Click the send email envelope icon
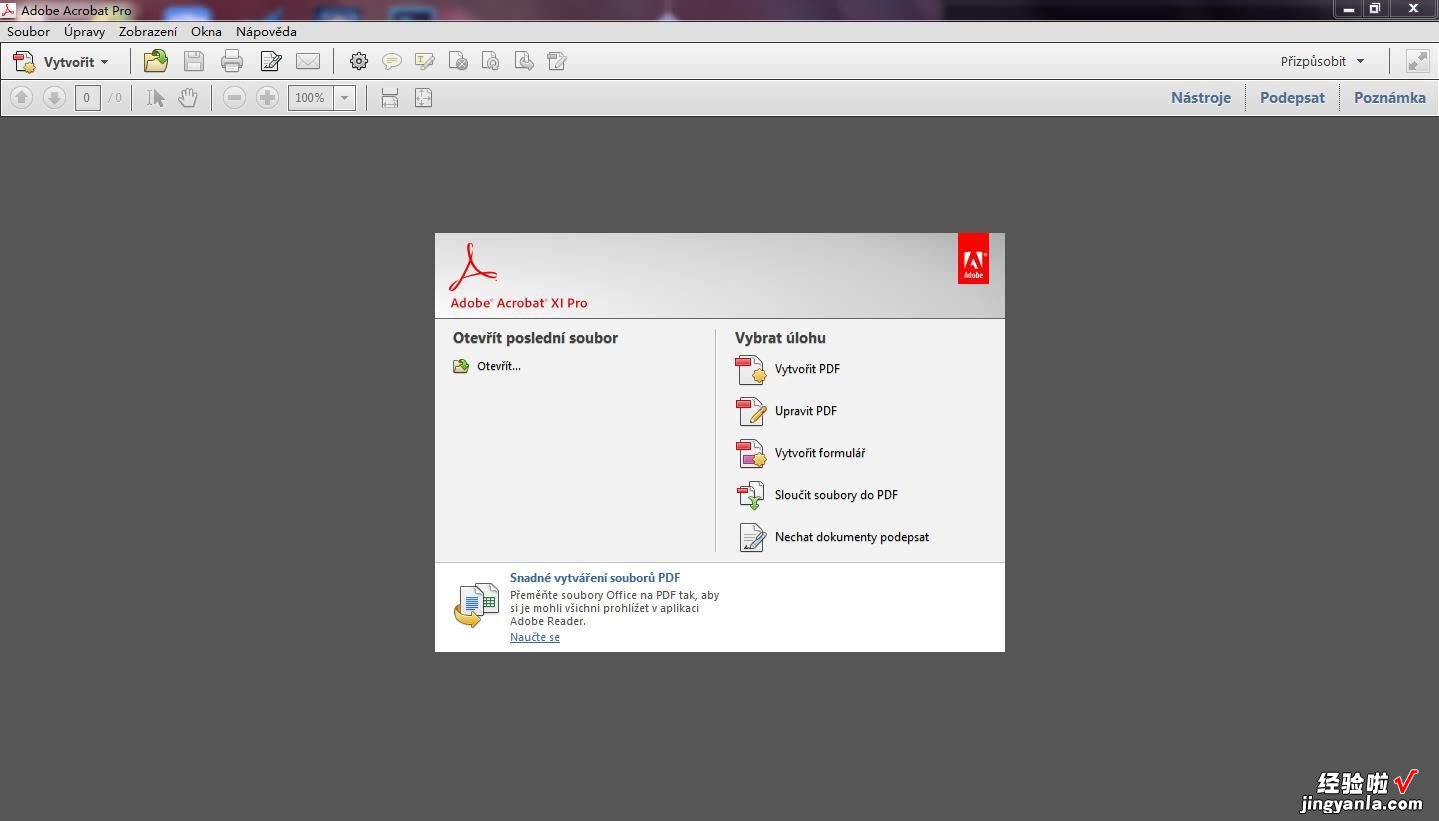This screenshot has width=1439, height=821. pos(308,61)
